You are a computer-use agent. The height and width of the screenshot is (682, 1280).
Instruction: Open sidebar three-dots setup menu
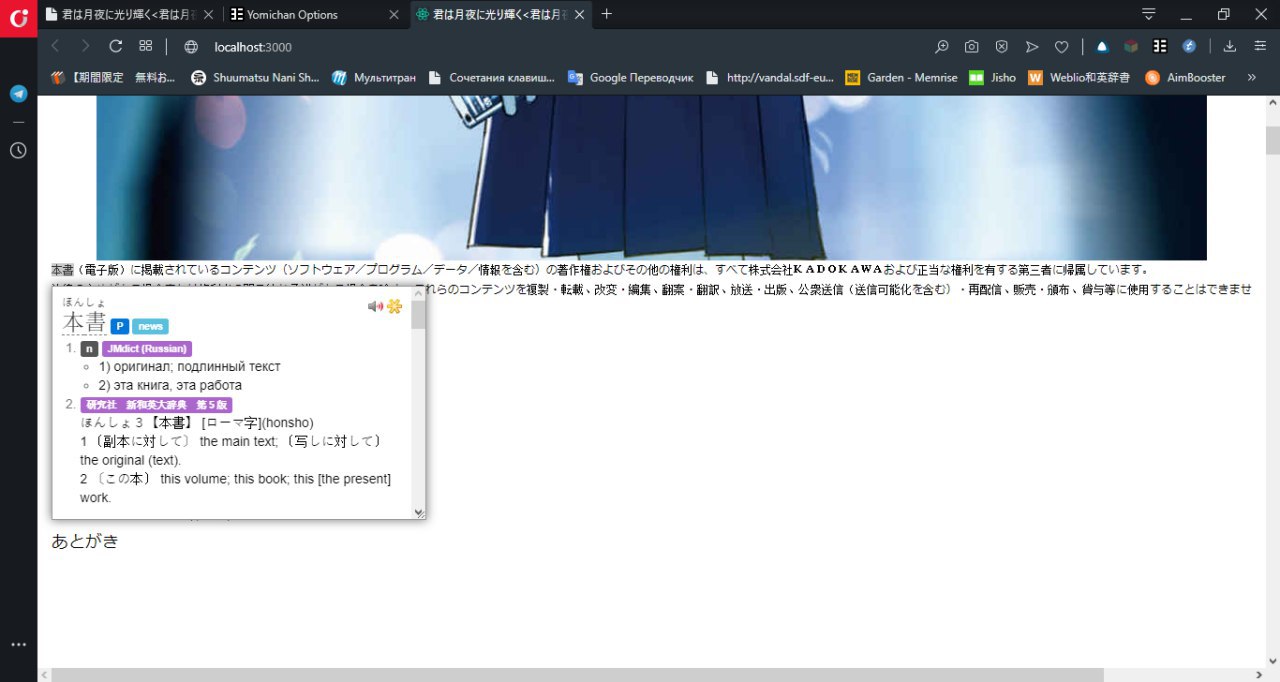click(x=18, y=645)
